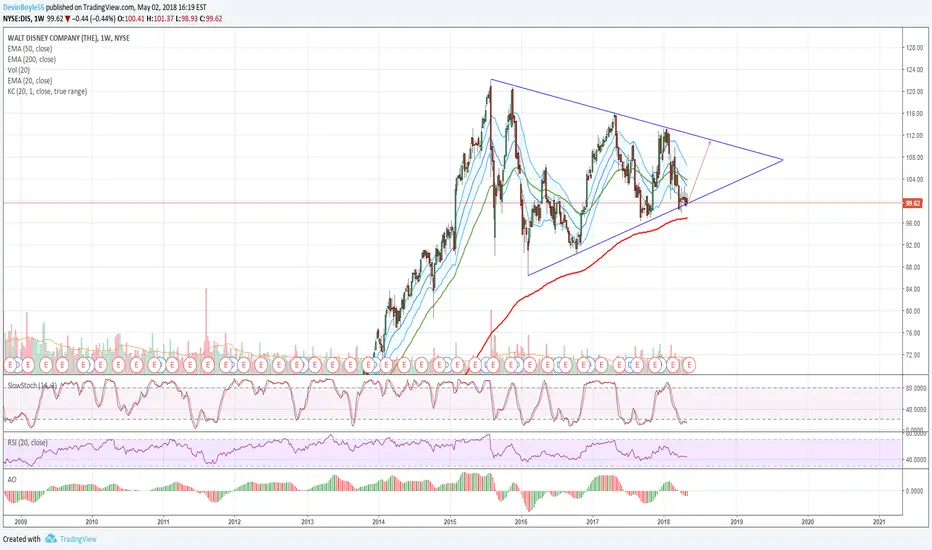The width and height of the screenshot is (932, 550).
Task: Click the TradingView cloud logo icon
Action: [51, 539]
